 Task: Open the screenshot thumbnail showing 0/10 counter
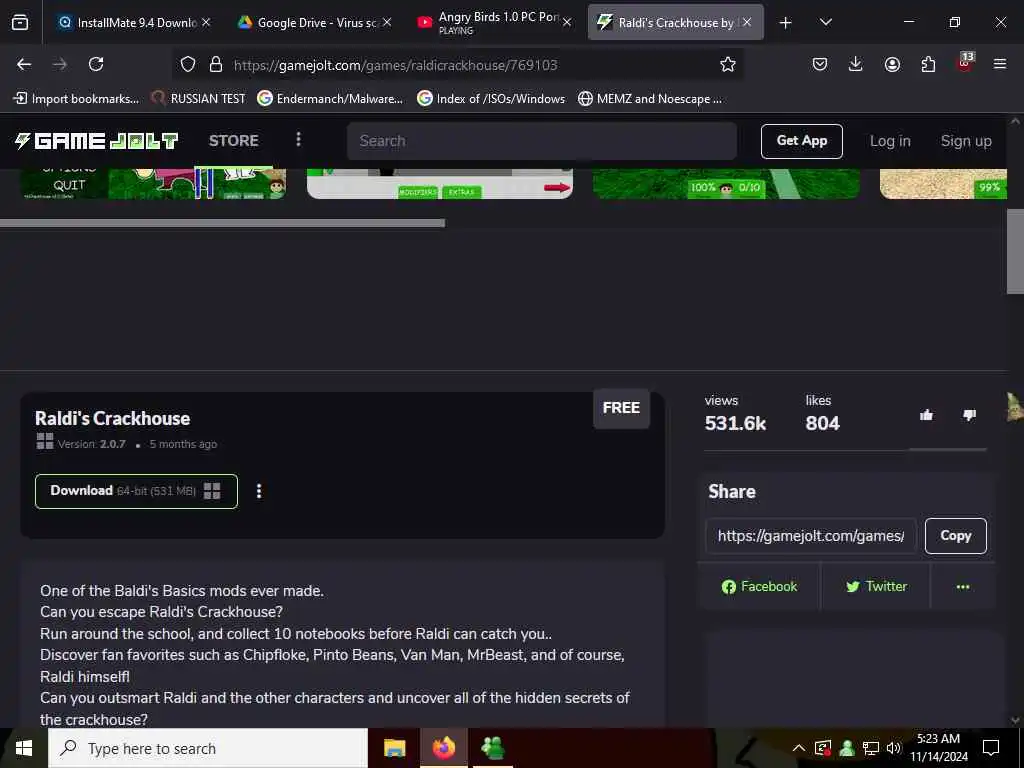click(726, 184)
